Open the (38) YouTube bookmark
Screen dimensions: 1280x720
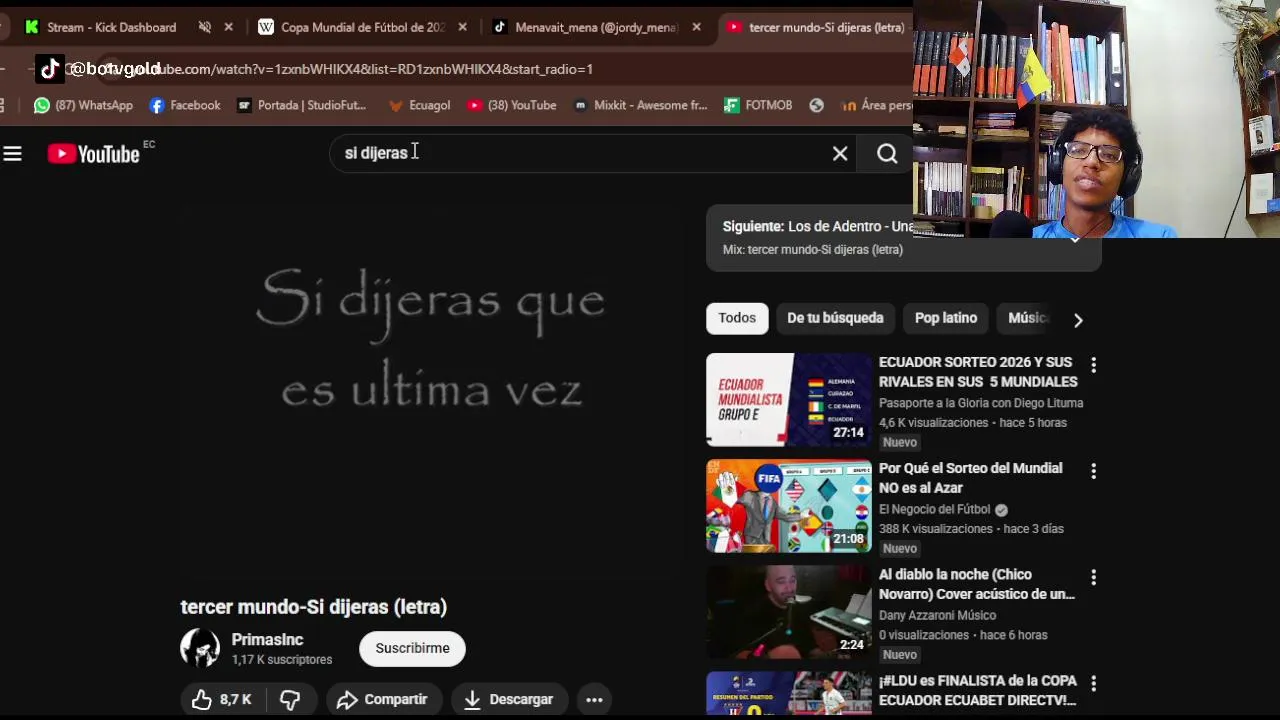(511, 105)
